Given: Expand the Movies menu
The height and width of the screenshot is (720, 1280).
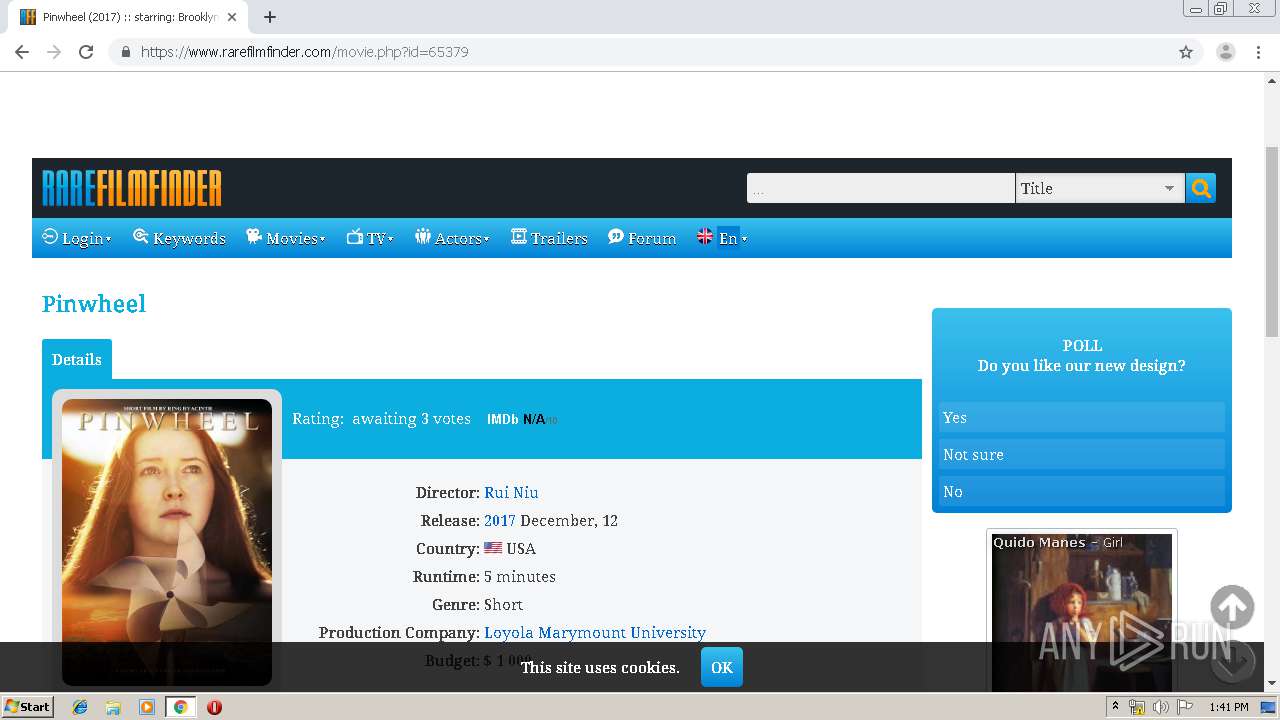Looking at the screenshot, I should click(286, 238).
